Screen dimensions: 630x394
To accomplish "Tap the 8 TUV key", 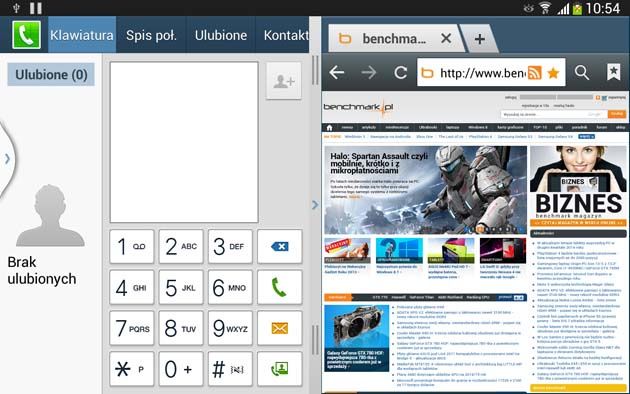I will click(x=181, y=328).
